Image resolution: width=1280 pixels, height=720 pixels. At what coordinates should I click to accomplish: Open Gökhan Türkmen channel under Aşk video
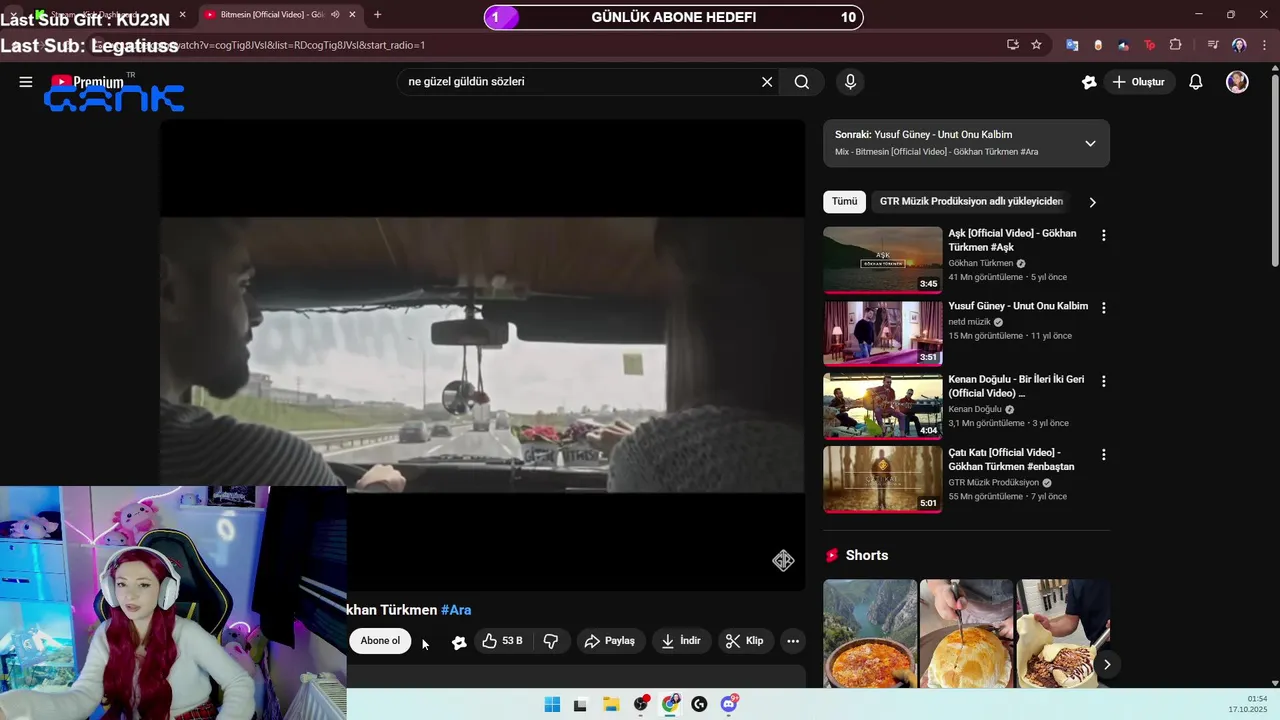click(x=981, y=263)
